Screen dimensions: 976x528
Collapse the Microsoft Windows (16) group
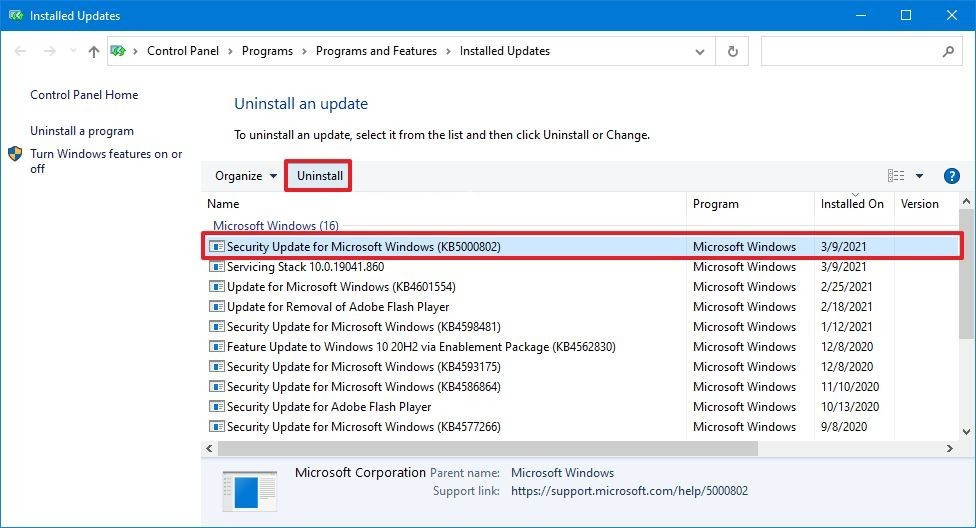click(276, 225)
